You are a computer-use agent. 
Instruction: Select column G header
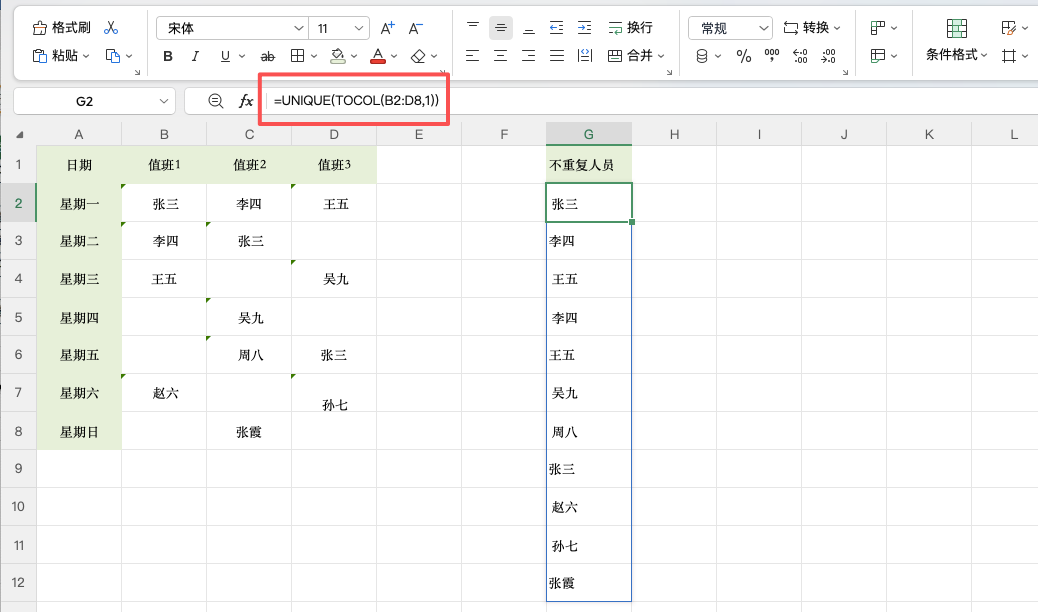[589, 134]
